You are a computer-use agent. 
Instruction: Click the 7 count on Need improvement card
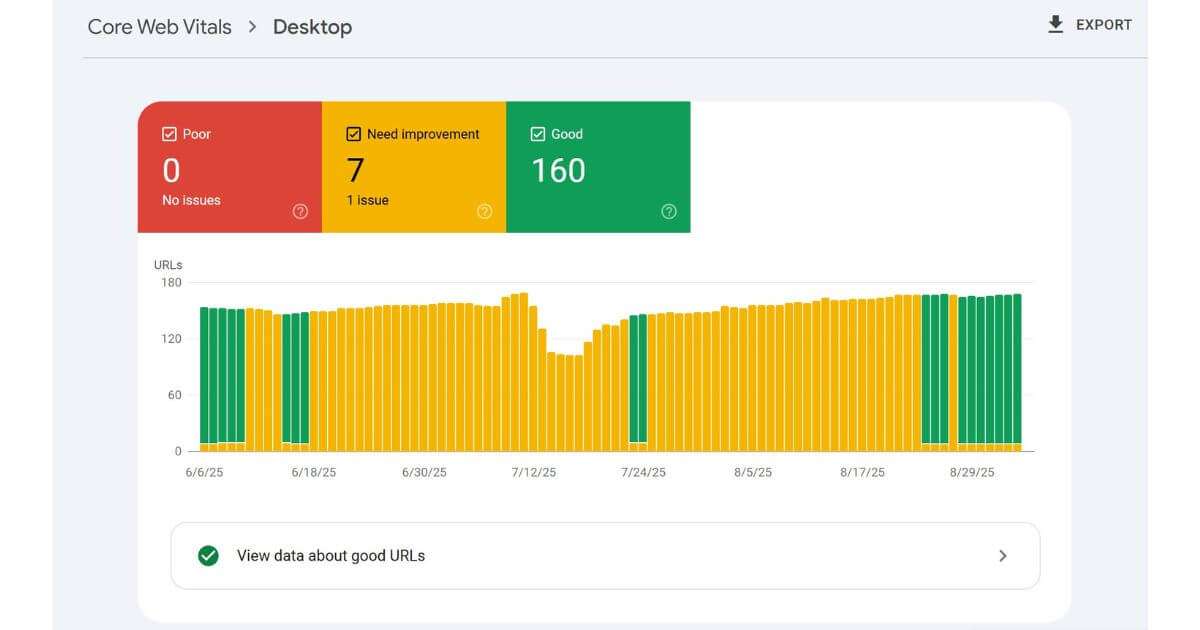353,171
